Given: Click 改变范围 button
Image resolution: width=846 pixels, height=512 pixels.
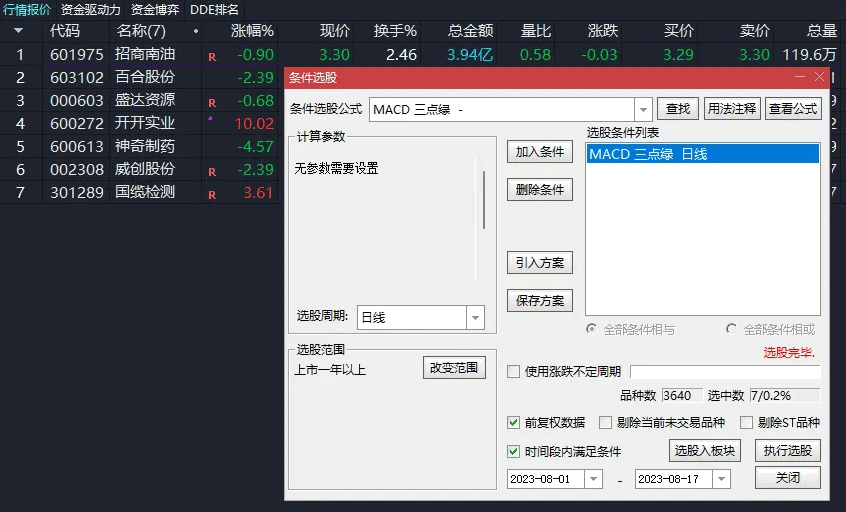Looking at the screenshot, I should (x=454, y=368).
